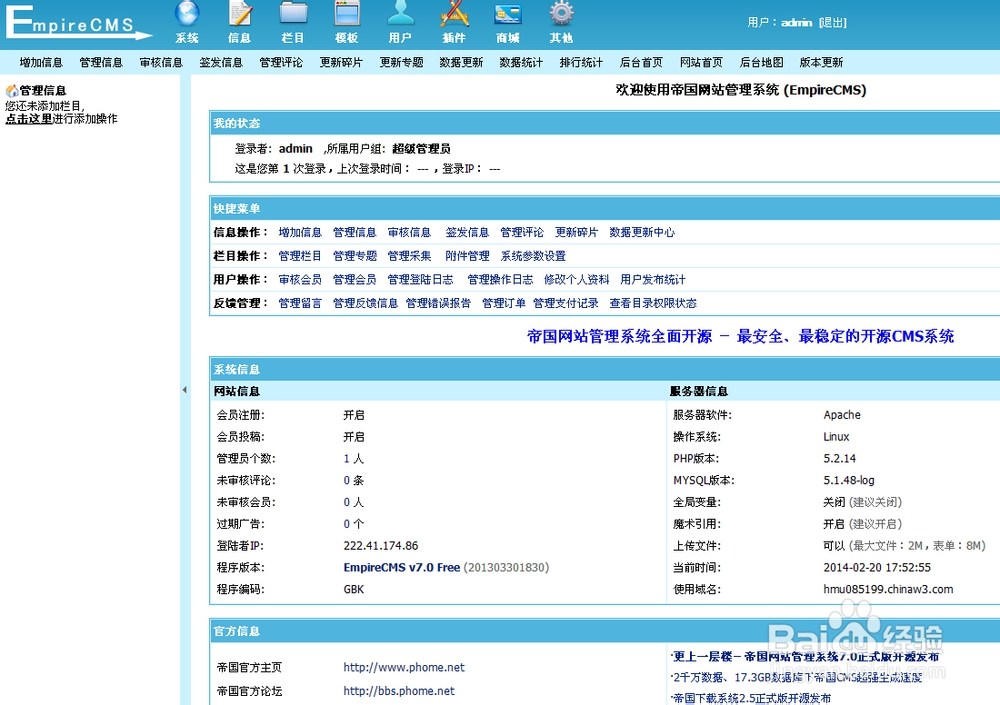This screenshot has width=1000, height=705.
Task: Select 管理信息 in the submenu bar
Action: click(101, 63)
